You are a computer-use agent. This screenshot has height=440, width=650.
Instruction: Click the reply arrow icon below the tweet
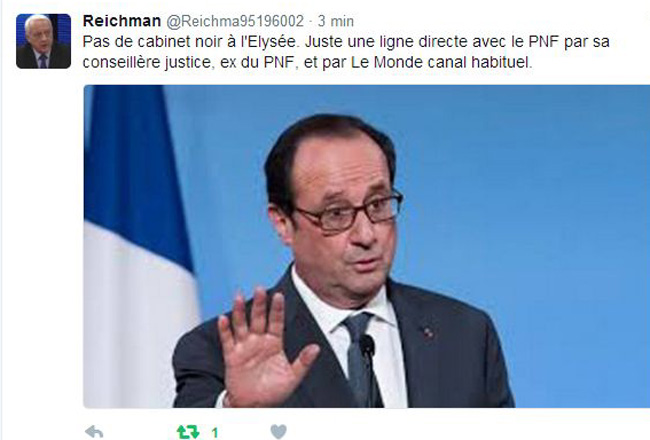pyautogui.click(x=94, y=432)
